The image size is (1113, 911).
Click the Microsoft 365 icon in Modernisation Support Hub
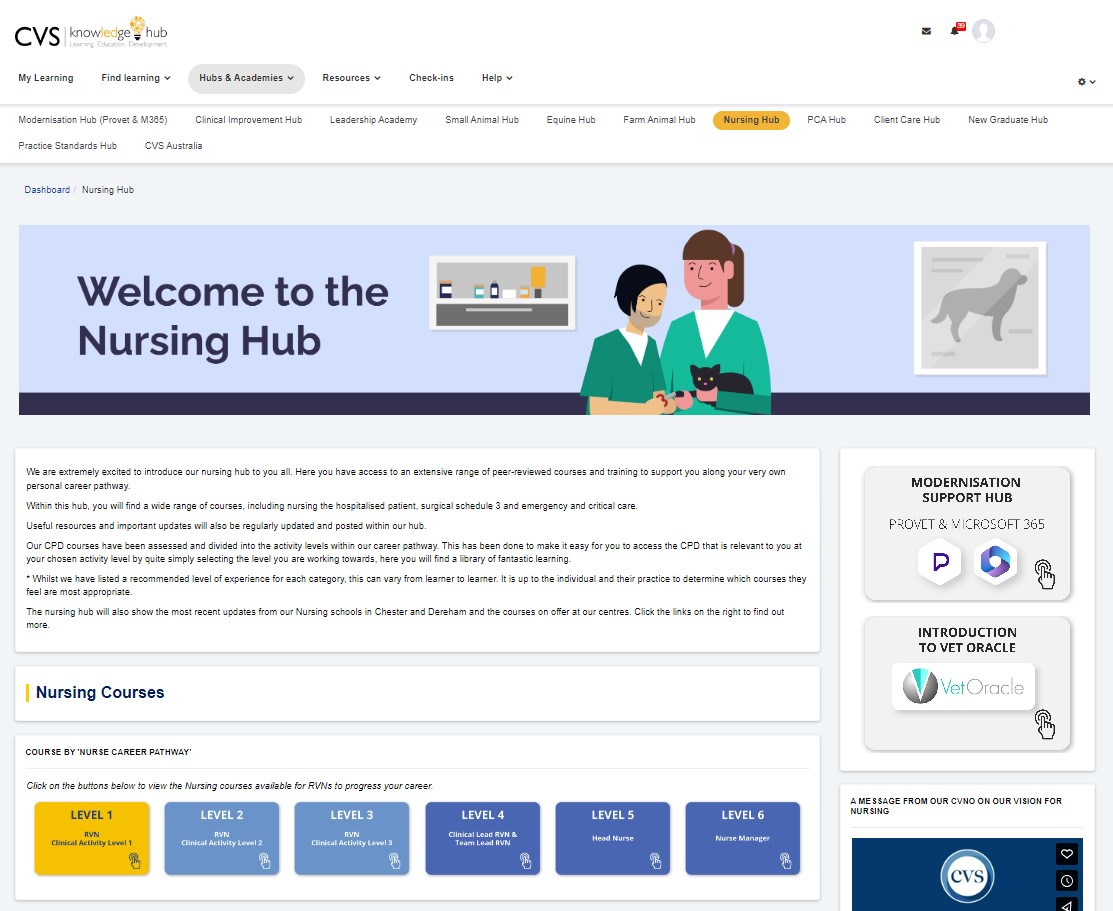[x=995, y=562]
